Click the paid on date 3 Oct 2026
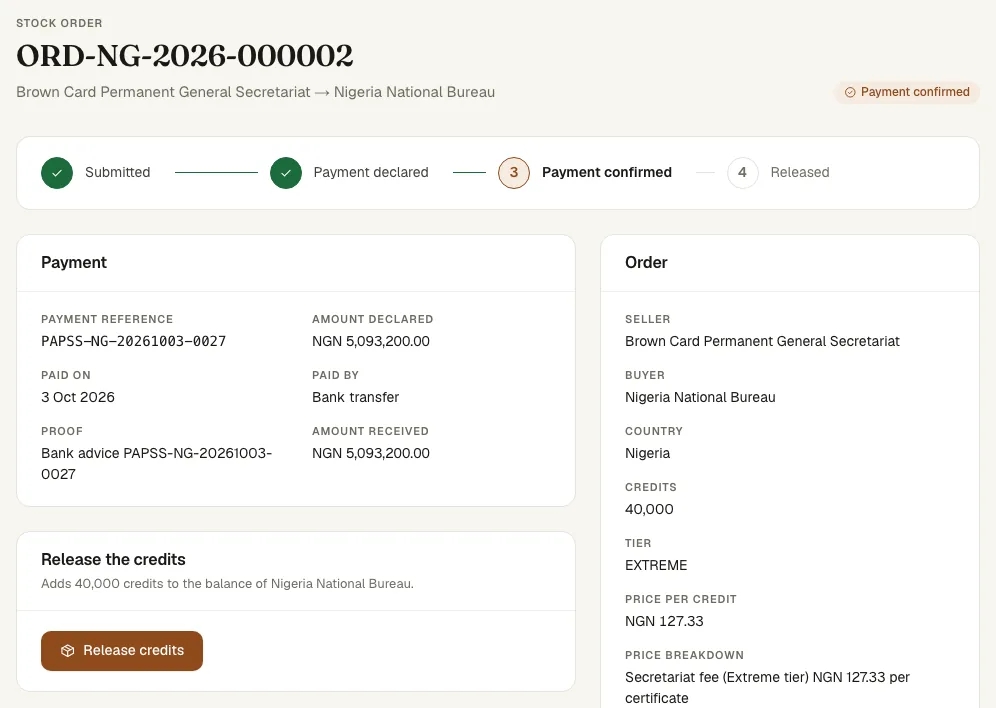The width and height of the screenshot is (996, 708). click(x=77, y=397)
